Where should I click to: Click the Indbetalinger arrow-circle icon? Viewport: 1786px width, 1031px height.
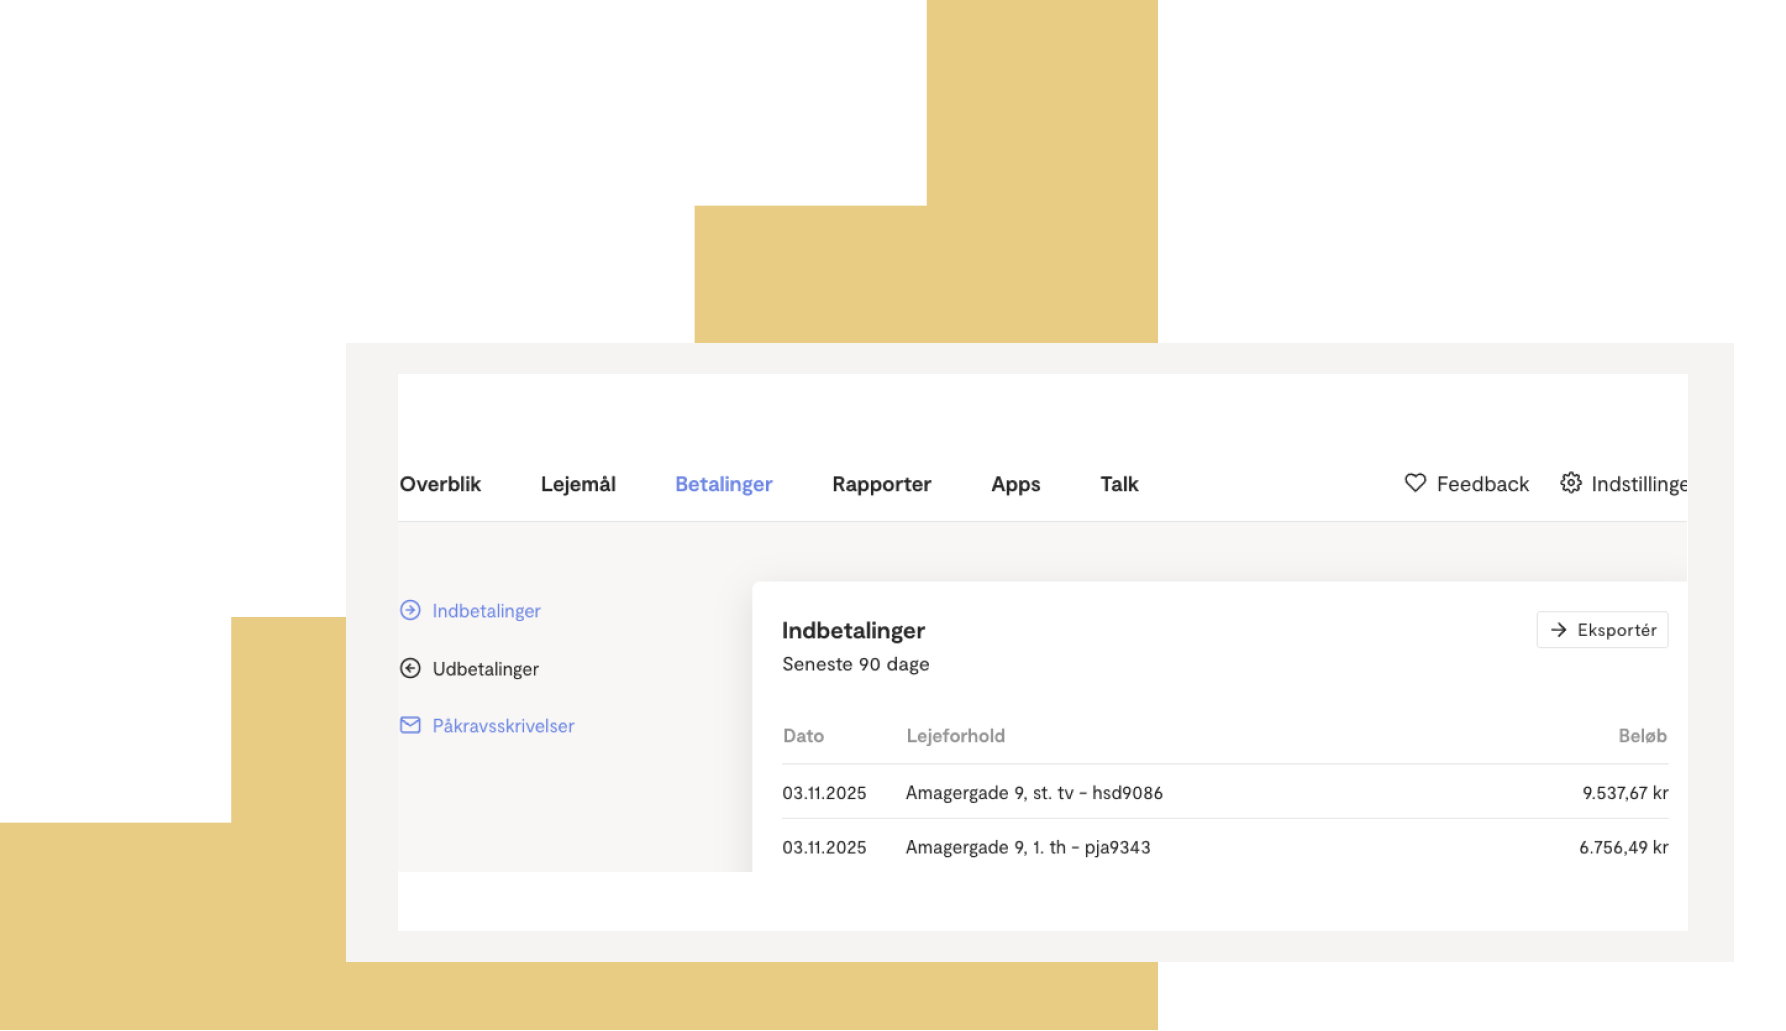point(410,610)
